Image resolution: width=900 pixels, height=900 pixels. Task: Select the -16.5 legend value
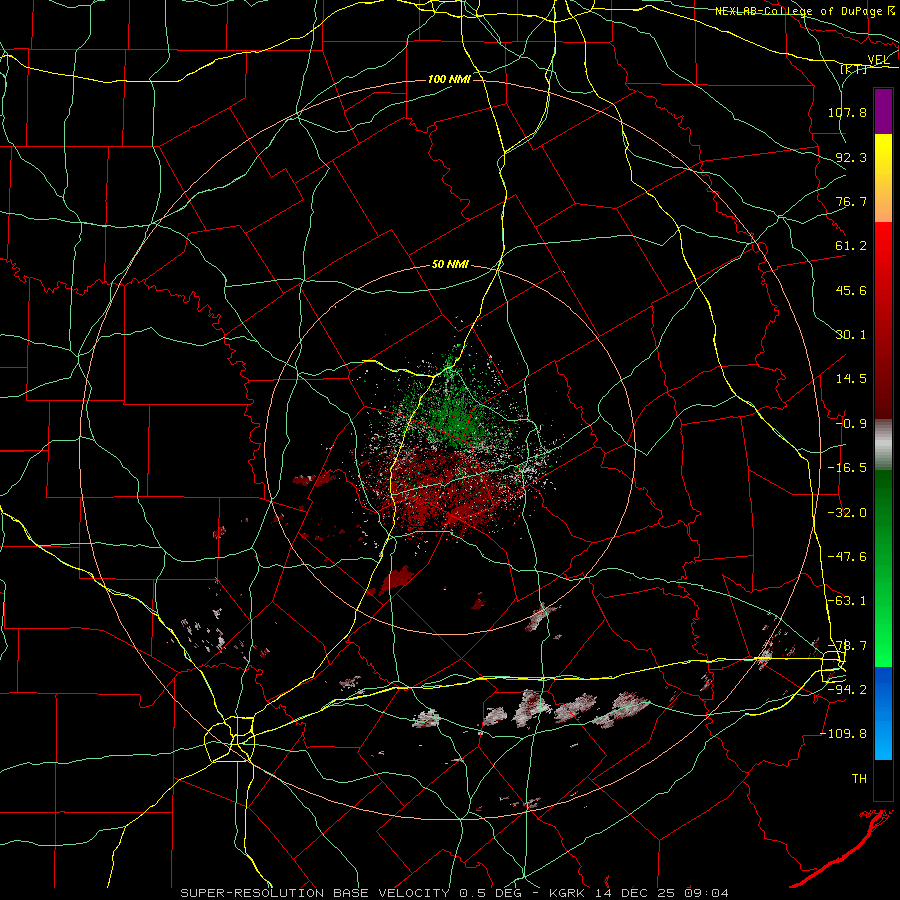click(847, 468)
